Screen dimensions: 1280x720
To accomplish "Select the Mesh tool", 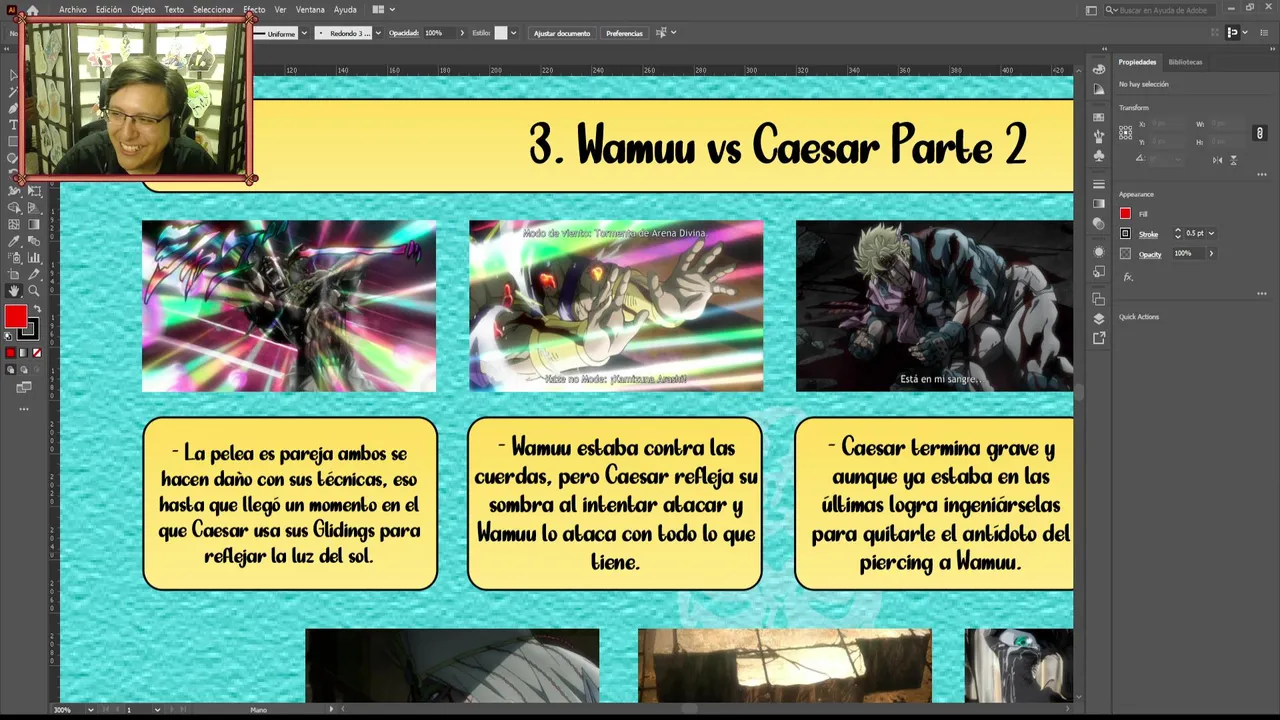I will [14, 225].
